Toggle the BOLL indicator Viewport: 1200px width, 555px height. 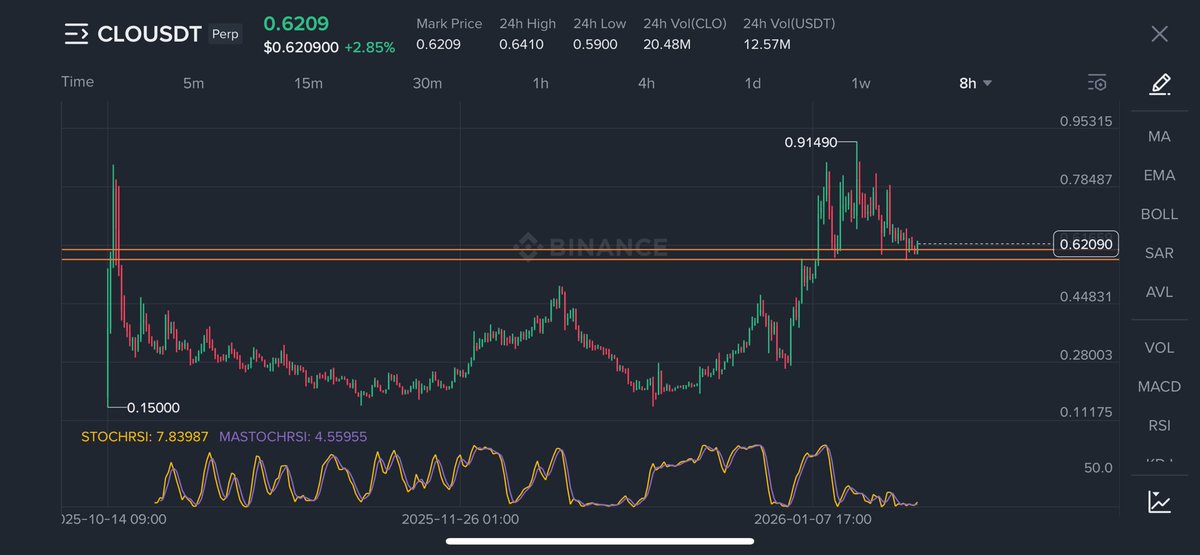click(x=1159, y=214)
